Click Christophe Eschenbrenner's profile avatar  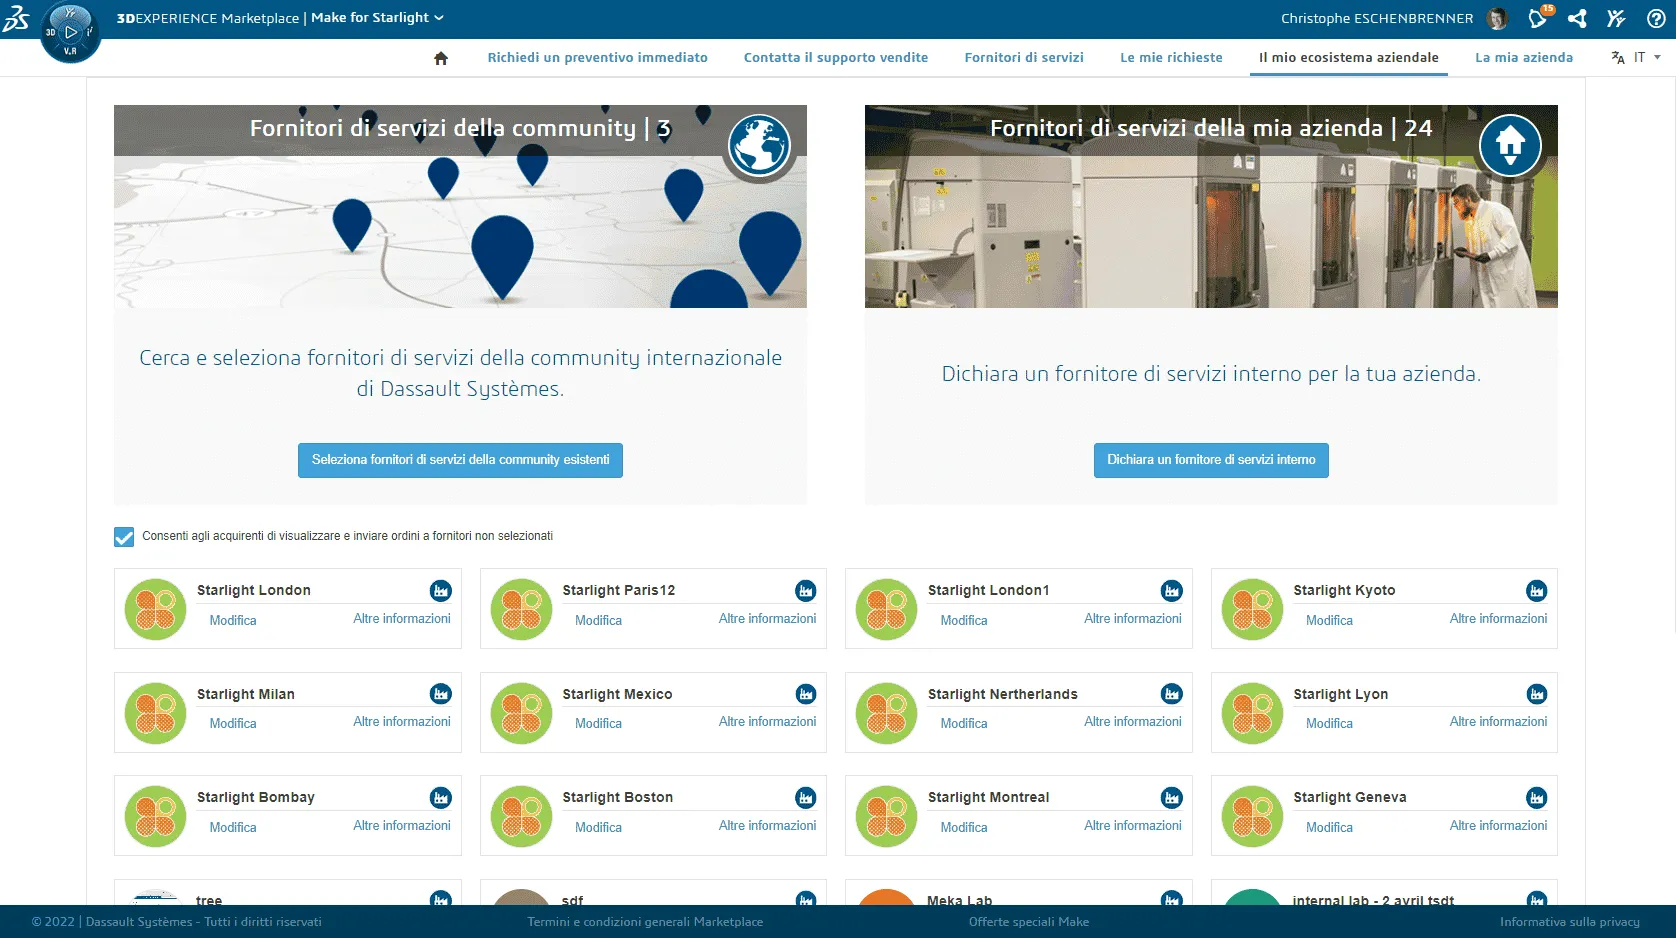pos(1497,19)
